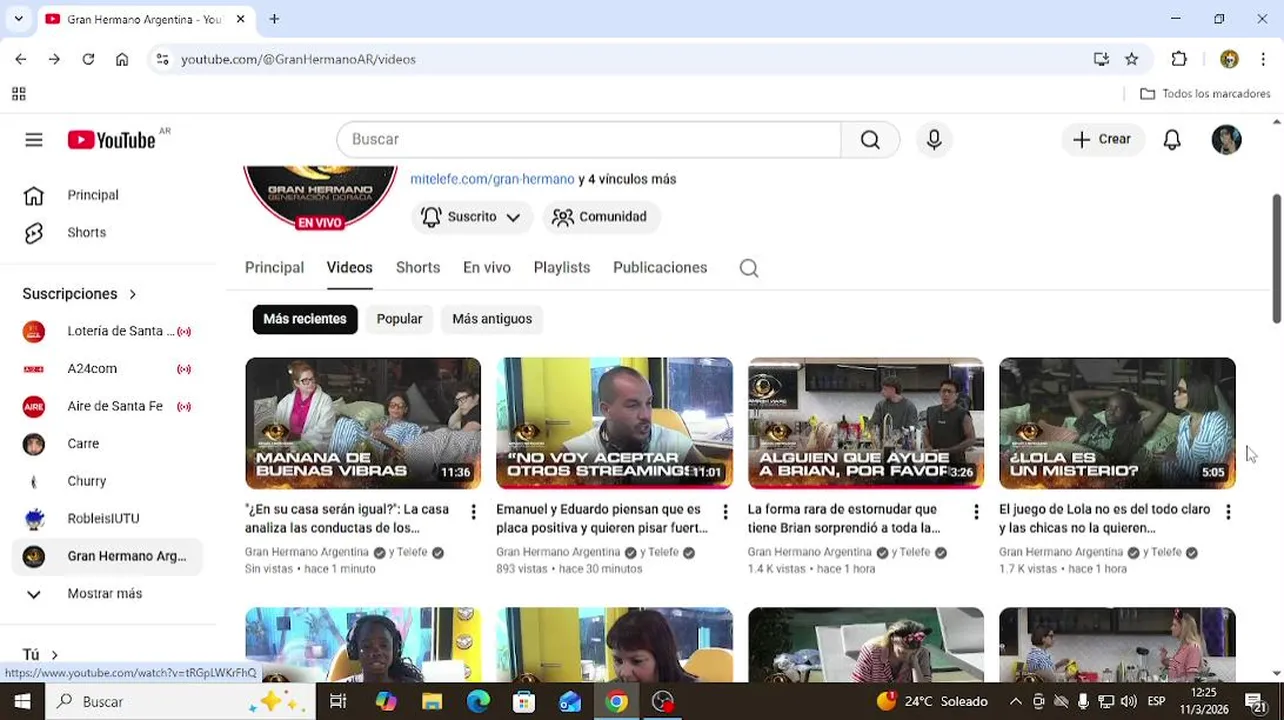1284x720 pixels.
Task: Play the 'NO VOY ACEPTAR OTROS STREAMINGS' thumbnail
Action: (614, 423)
